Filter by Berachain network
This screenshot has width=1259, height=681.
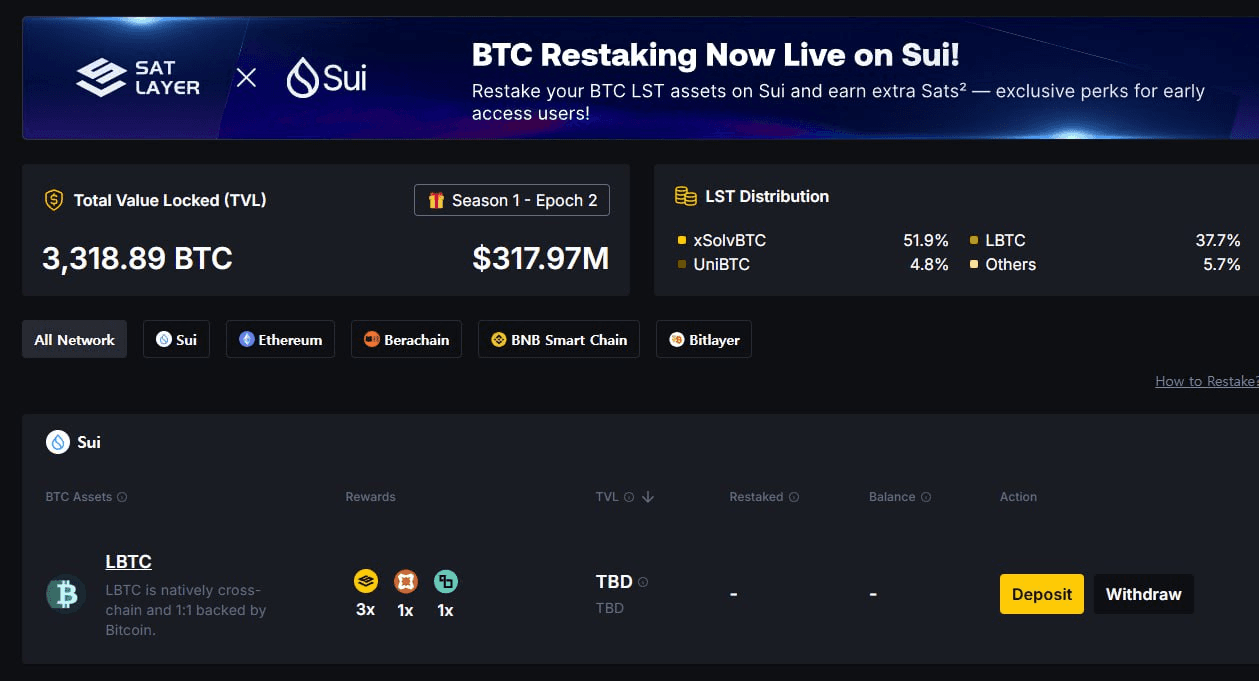click(x=406, y=339)
